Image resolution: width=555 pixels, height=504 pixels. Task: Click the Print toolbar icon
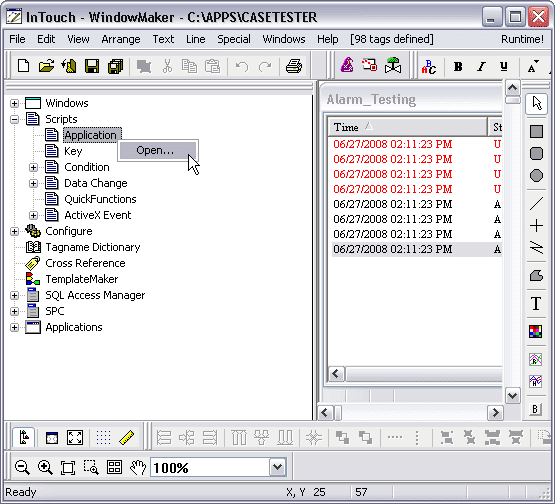pos(293,66)
